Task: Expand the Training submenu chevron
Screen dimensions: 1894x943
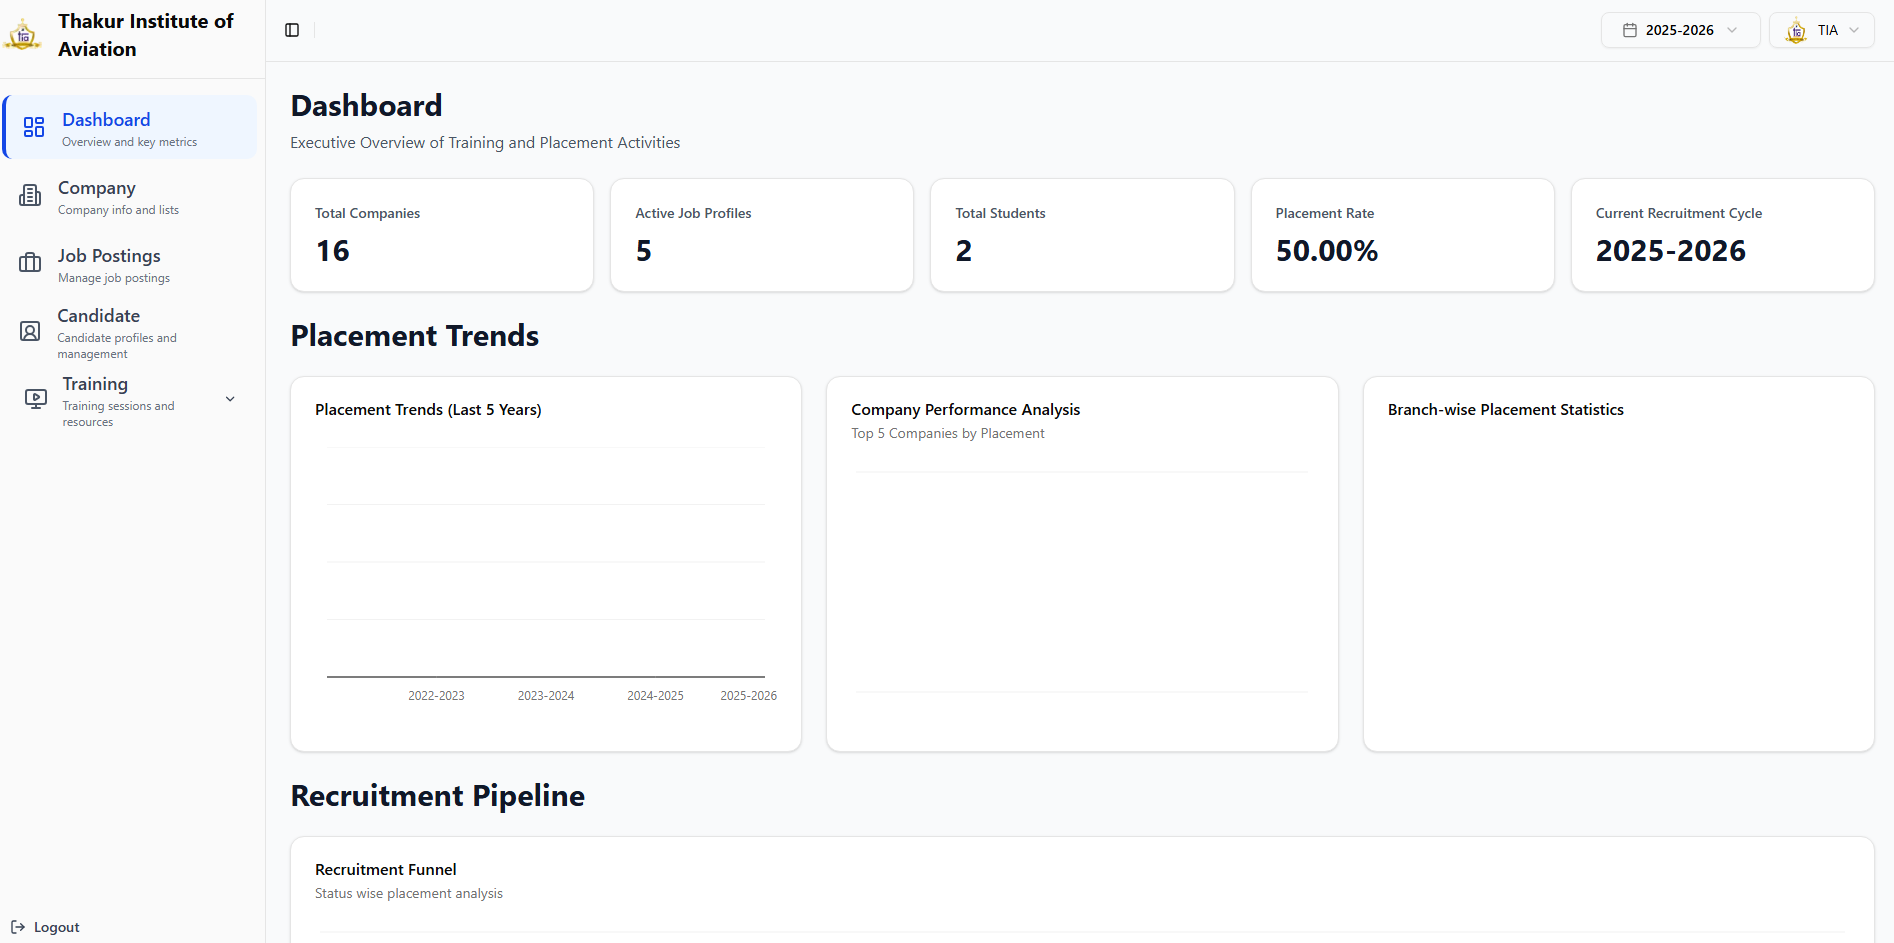Action: [x=230, y=399]
